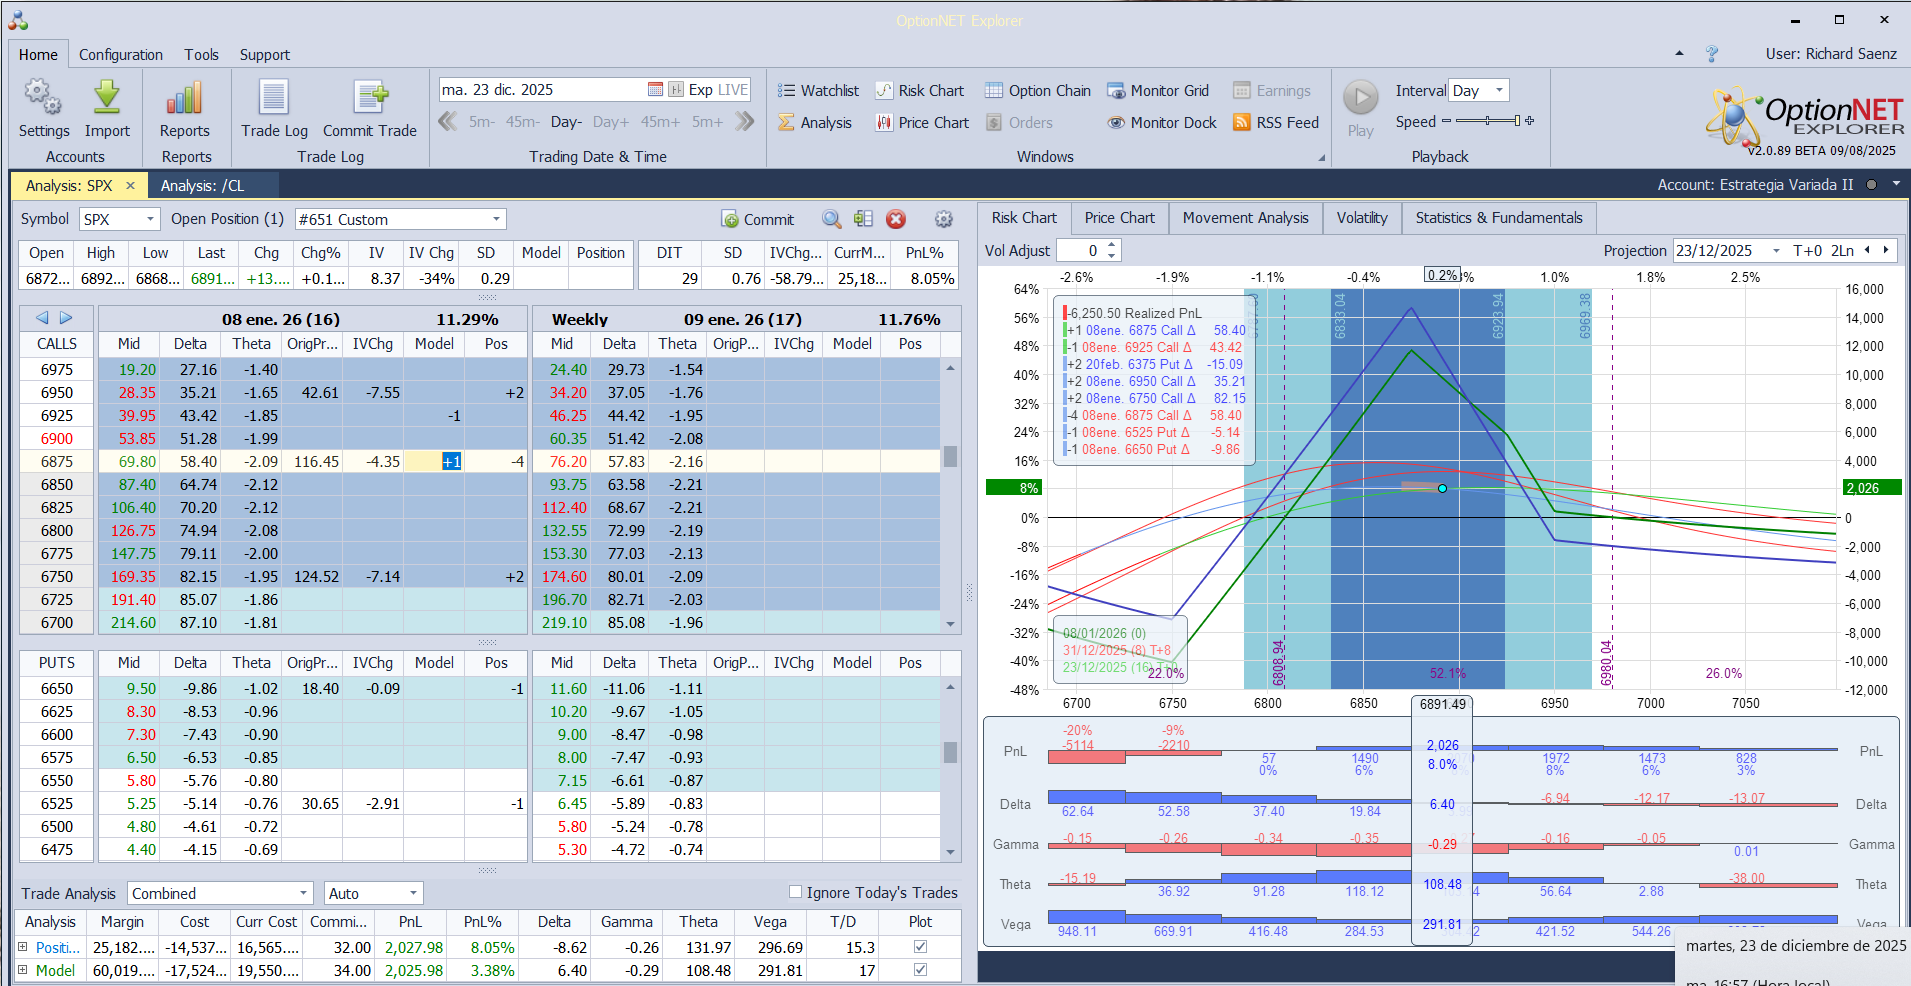
Task: Open Risk Chart window from ribbon
Action: [920, 91]
